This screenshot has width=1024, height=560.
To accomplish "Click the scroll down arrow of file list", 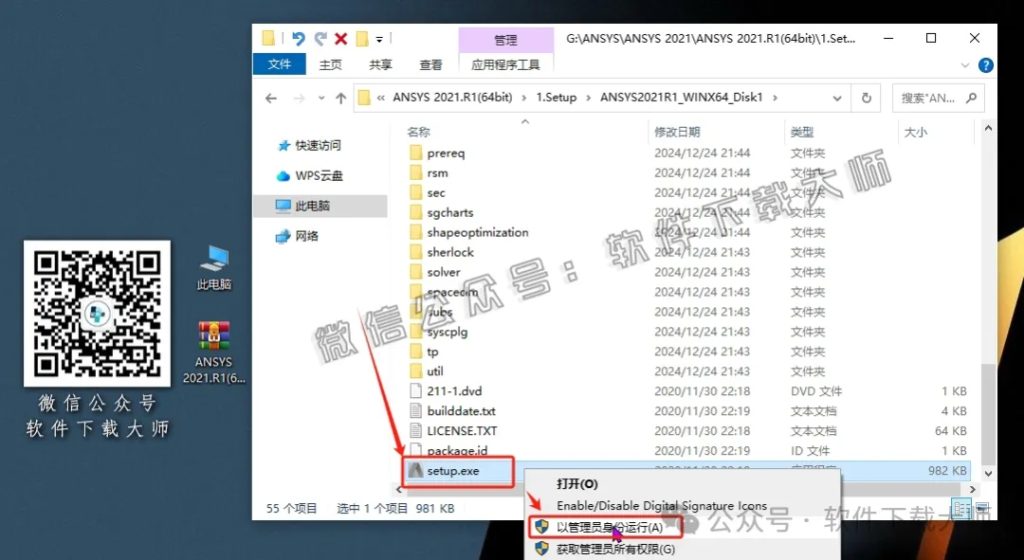I will coord(988,474).
